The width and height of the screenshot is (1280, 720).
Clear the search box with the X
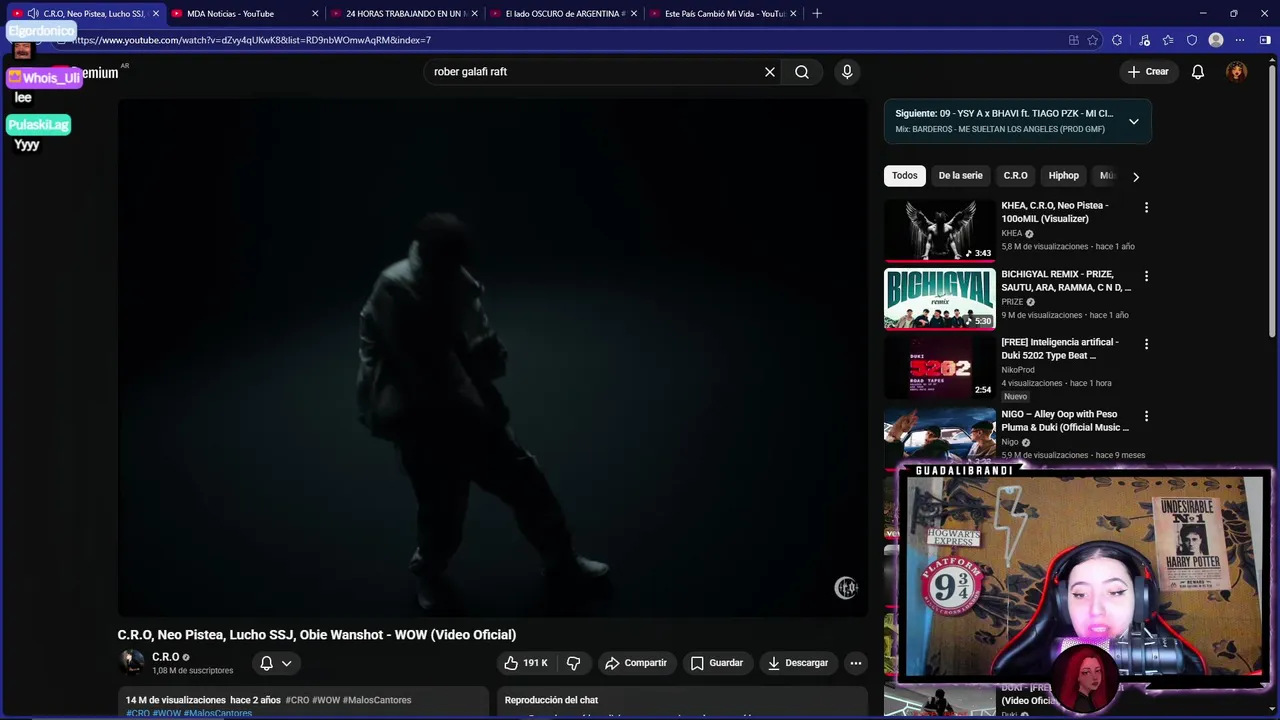[770, 72]
